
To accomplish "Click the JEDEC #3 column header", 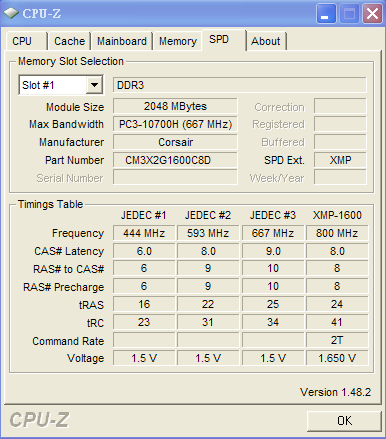I will [273, 215].
